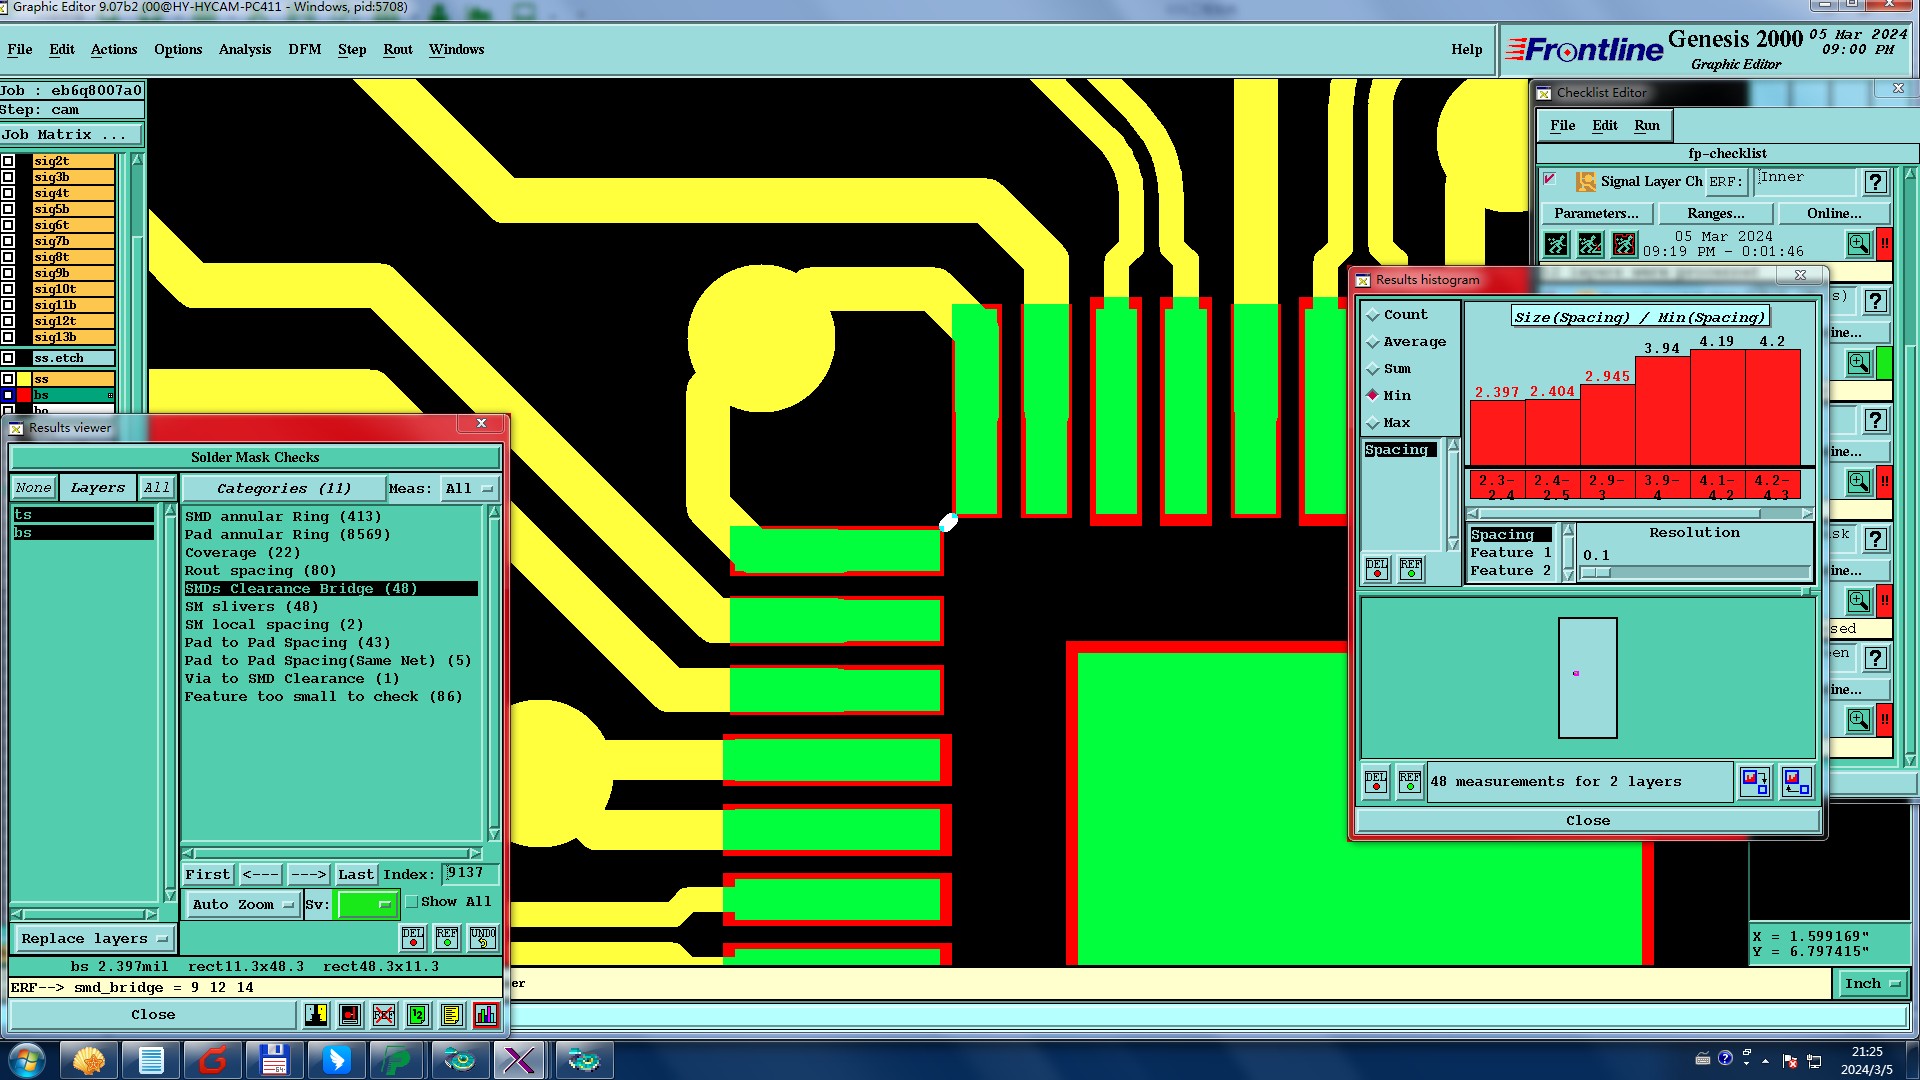
Task: Select the Sum radio button
Action: [x=1373, y=369]
